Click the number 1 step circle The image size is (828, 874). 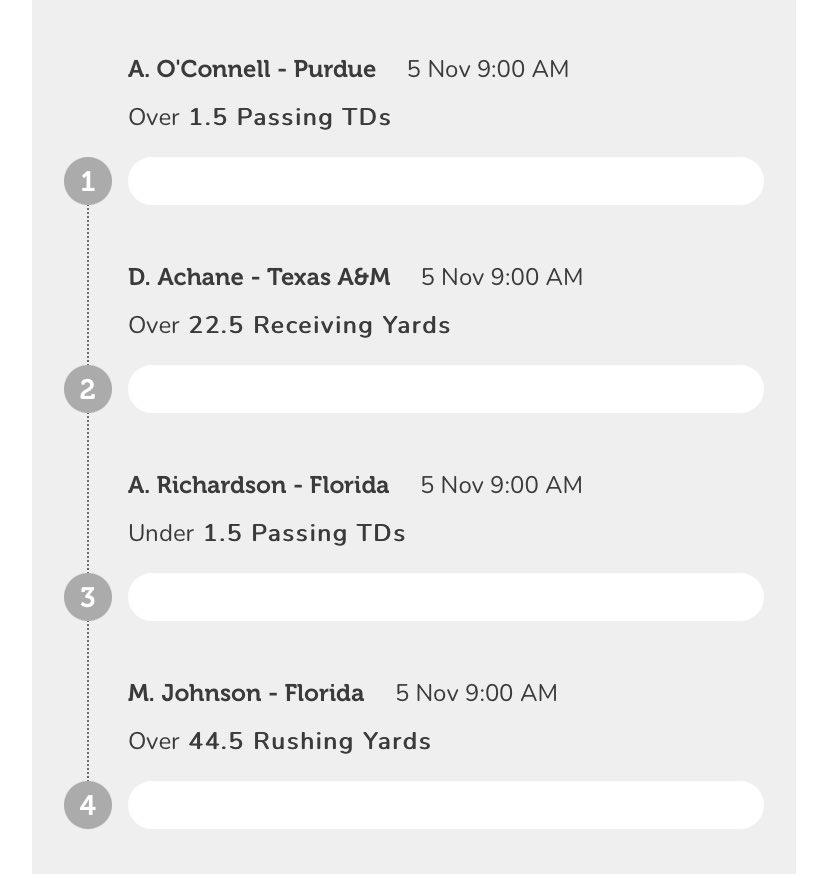(x=88, y=182)
